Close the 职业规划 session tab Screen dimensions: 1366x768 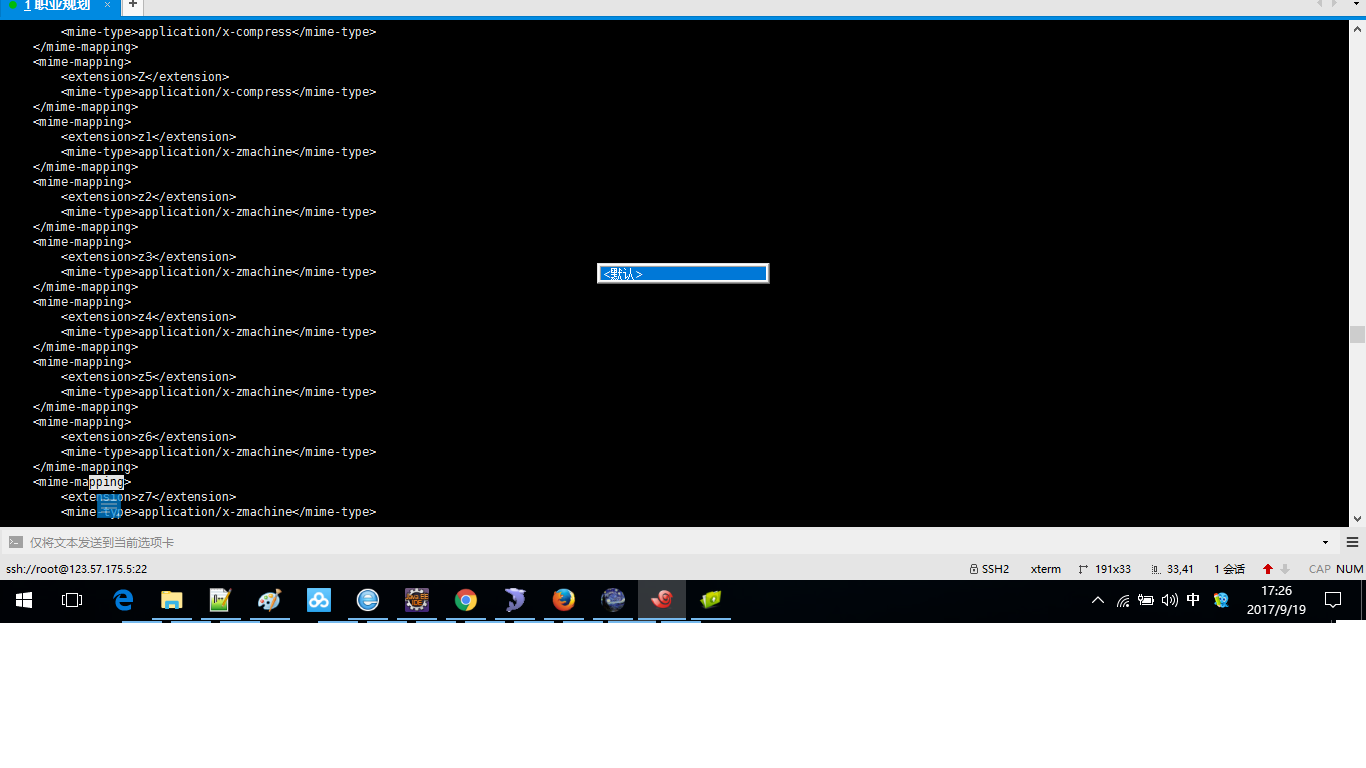pos(107,5)
